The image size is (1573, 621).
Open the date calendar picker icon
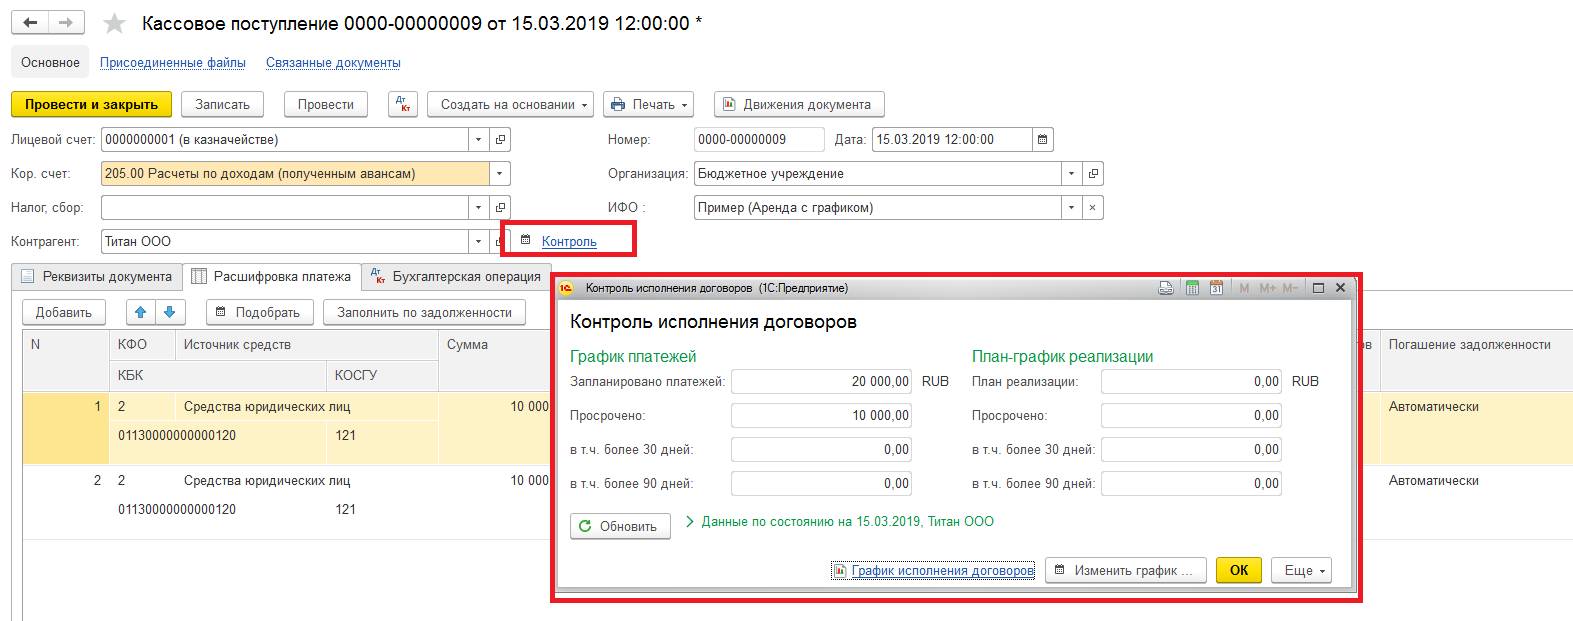1042,140
